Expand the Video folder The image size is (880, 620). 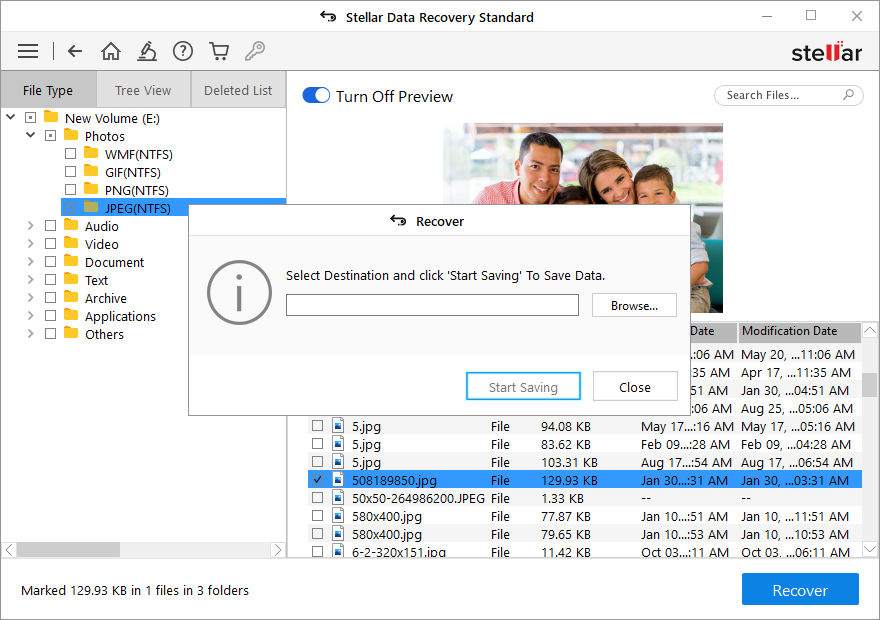point(30,243)
